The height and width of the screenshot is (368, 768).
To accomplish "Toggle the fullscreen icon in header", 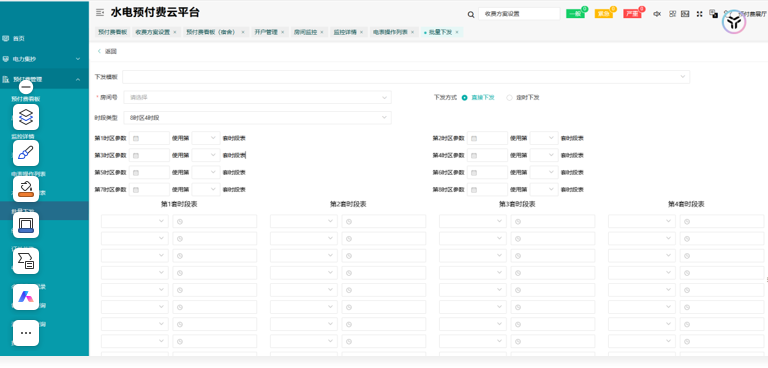I will pos(699,14).
